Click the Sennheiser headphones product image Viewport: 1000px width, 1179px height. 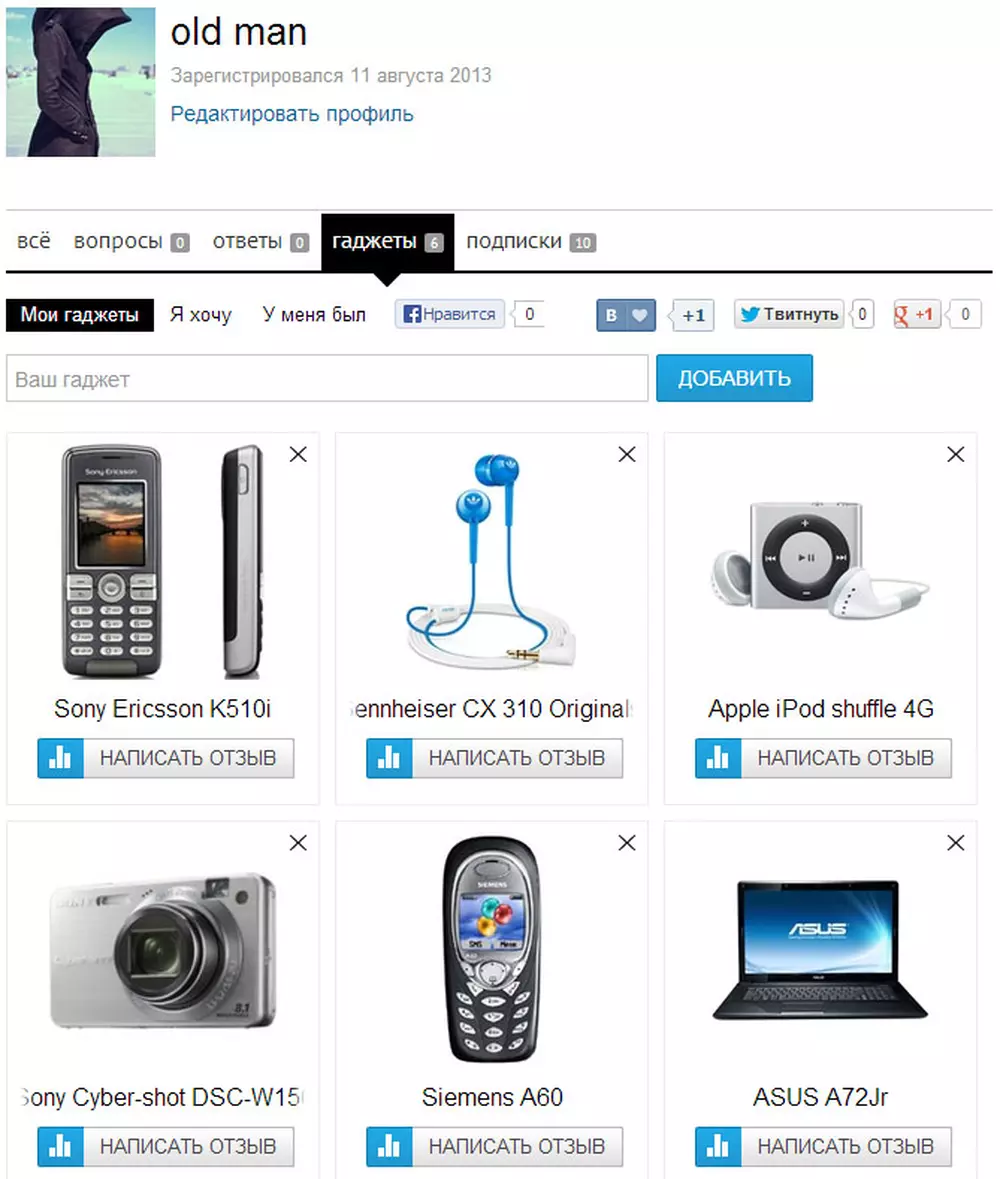pyautogui.click(x=492, y=561)
